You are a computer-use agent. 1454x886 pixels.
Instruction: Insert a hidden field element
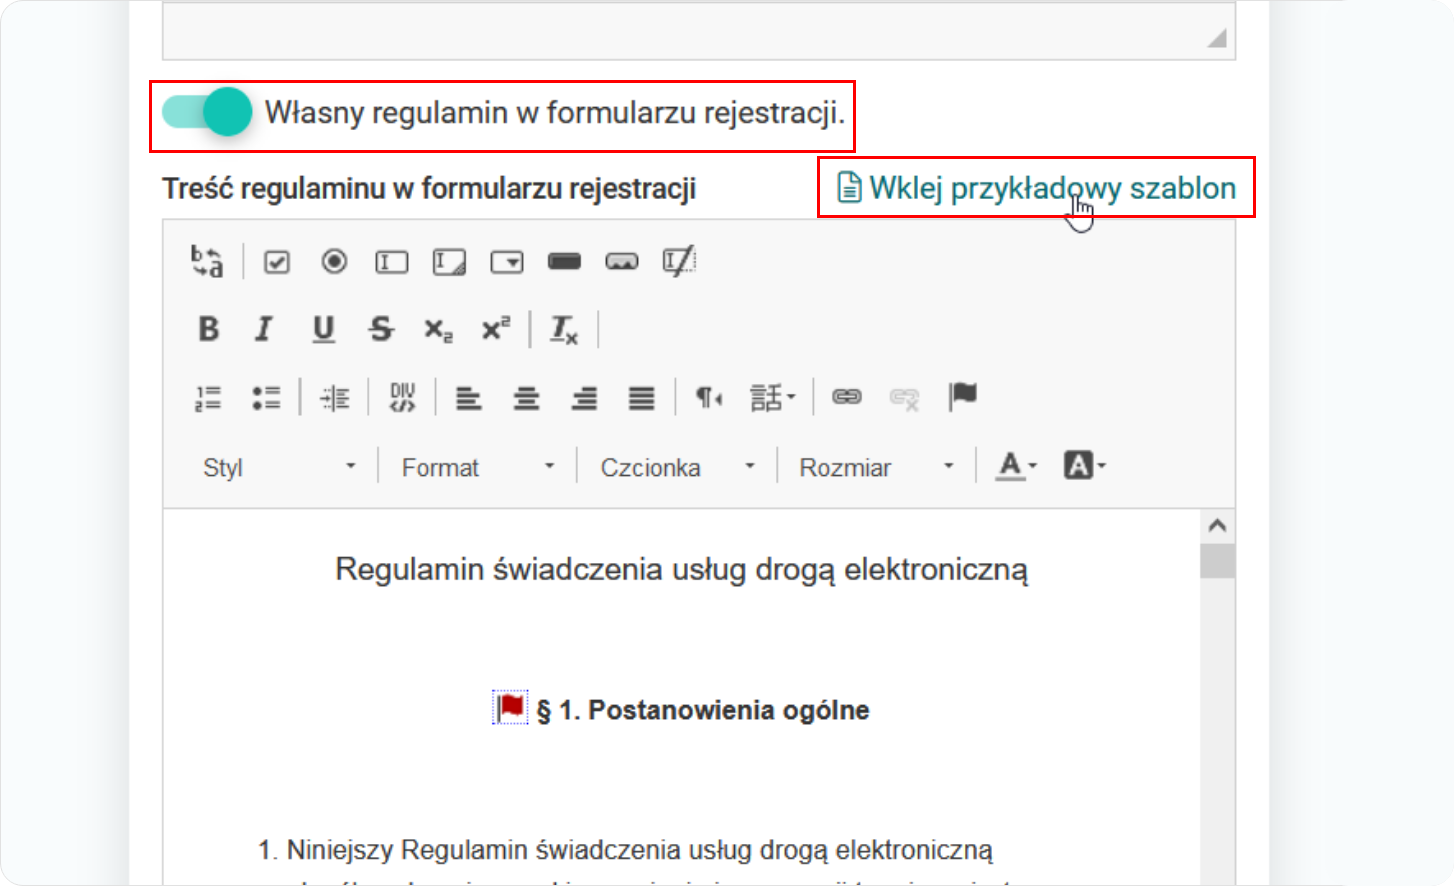(679, 262)
